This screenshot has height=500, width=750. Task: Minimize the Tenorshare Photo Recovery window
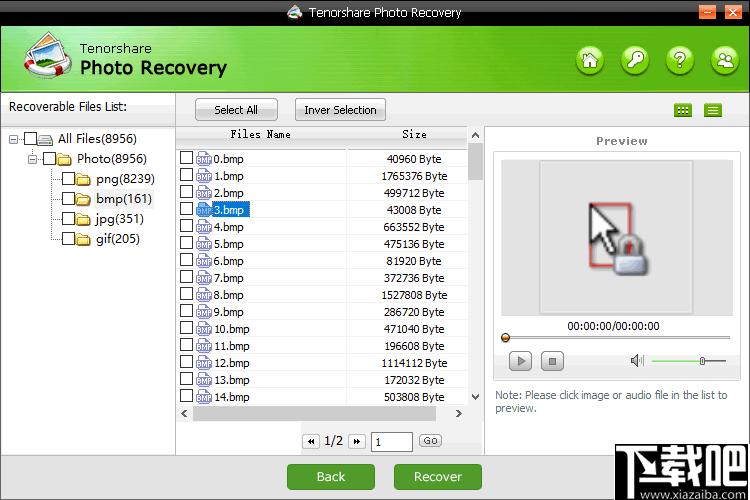coord(707,11)
